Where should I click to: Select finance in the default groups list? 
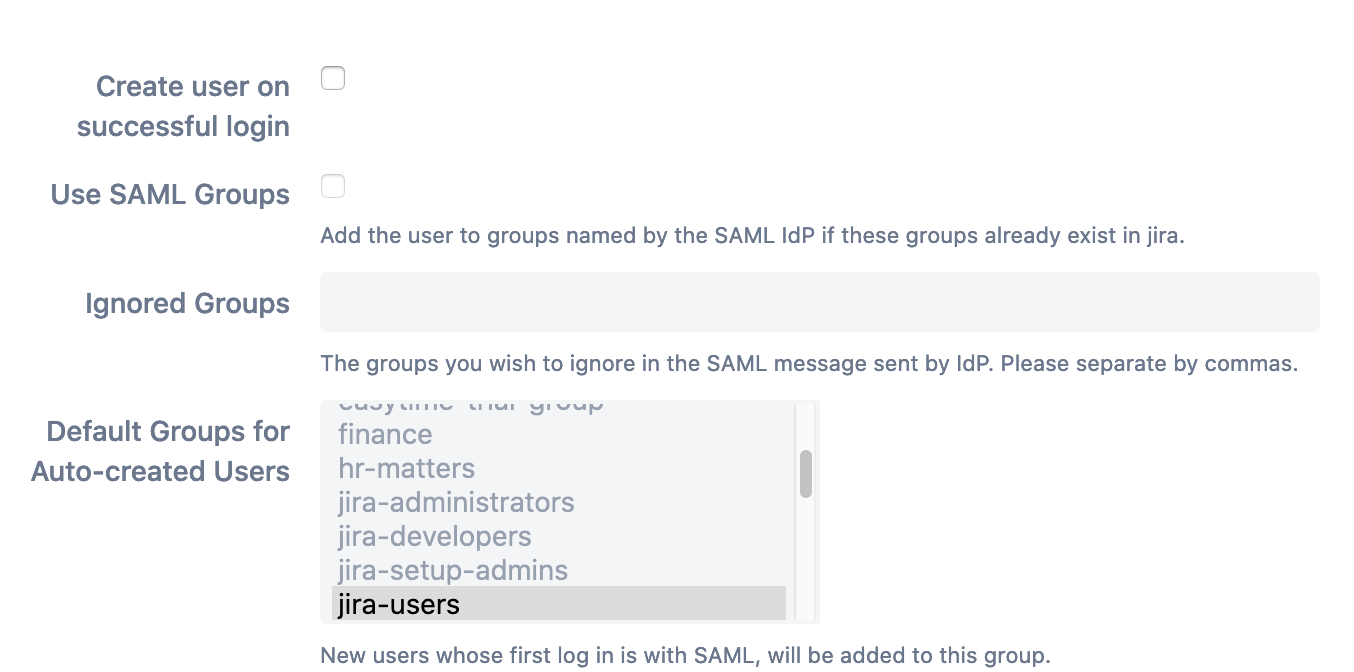[385, 435]
